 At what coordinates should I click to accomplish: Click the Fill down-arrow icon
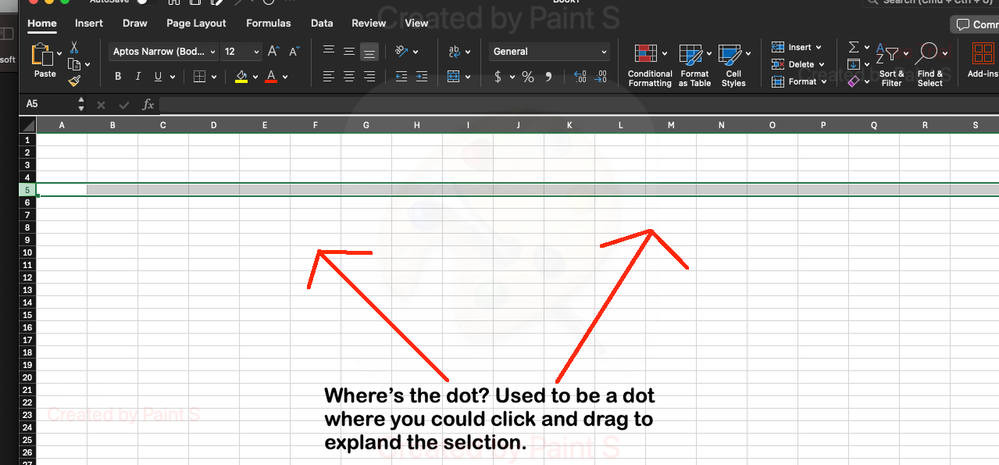click(x=854, y=64)
